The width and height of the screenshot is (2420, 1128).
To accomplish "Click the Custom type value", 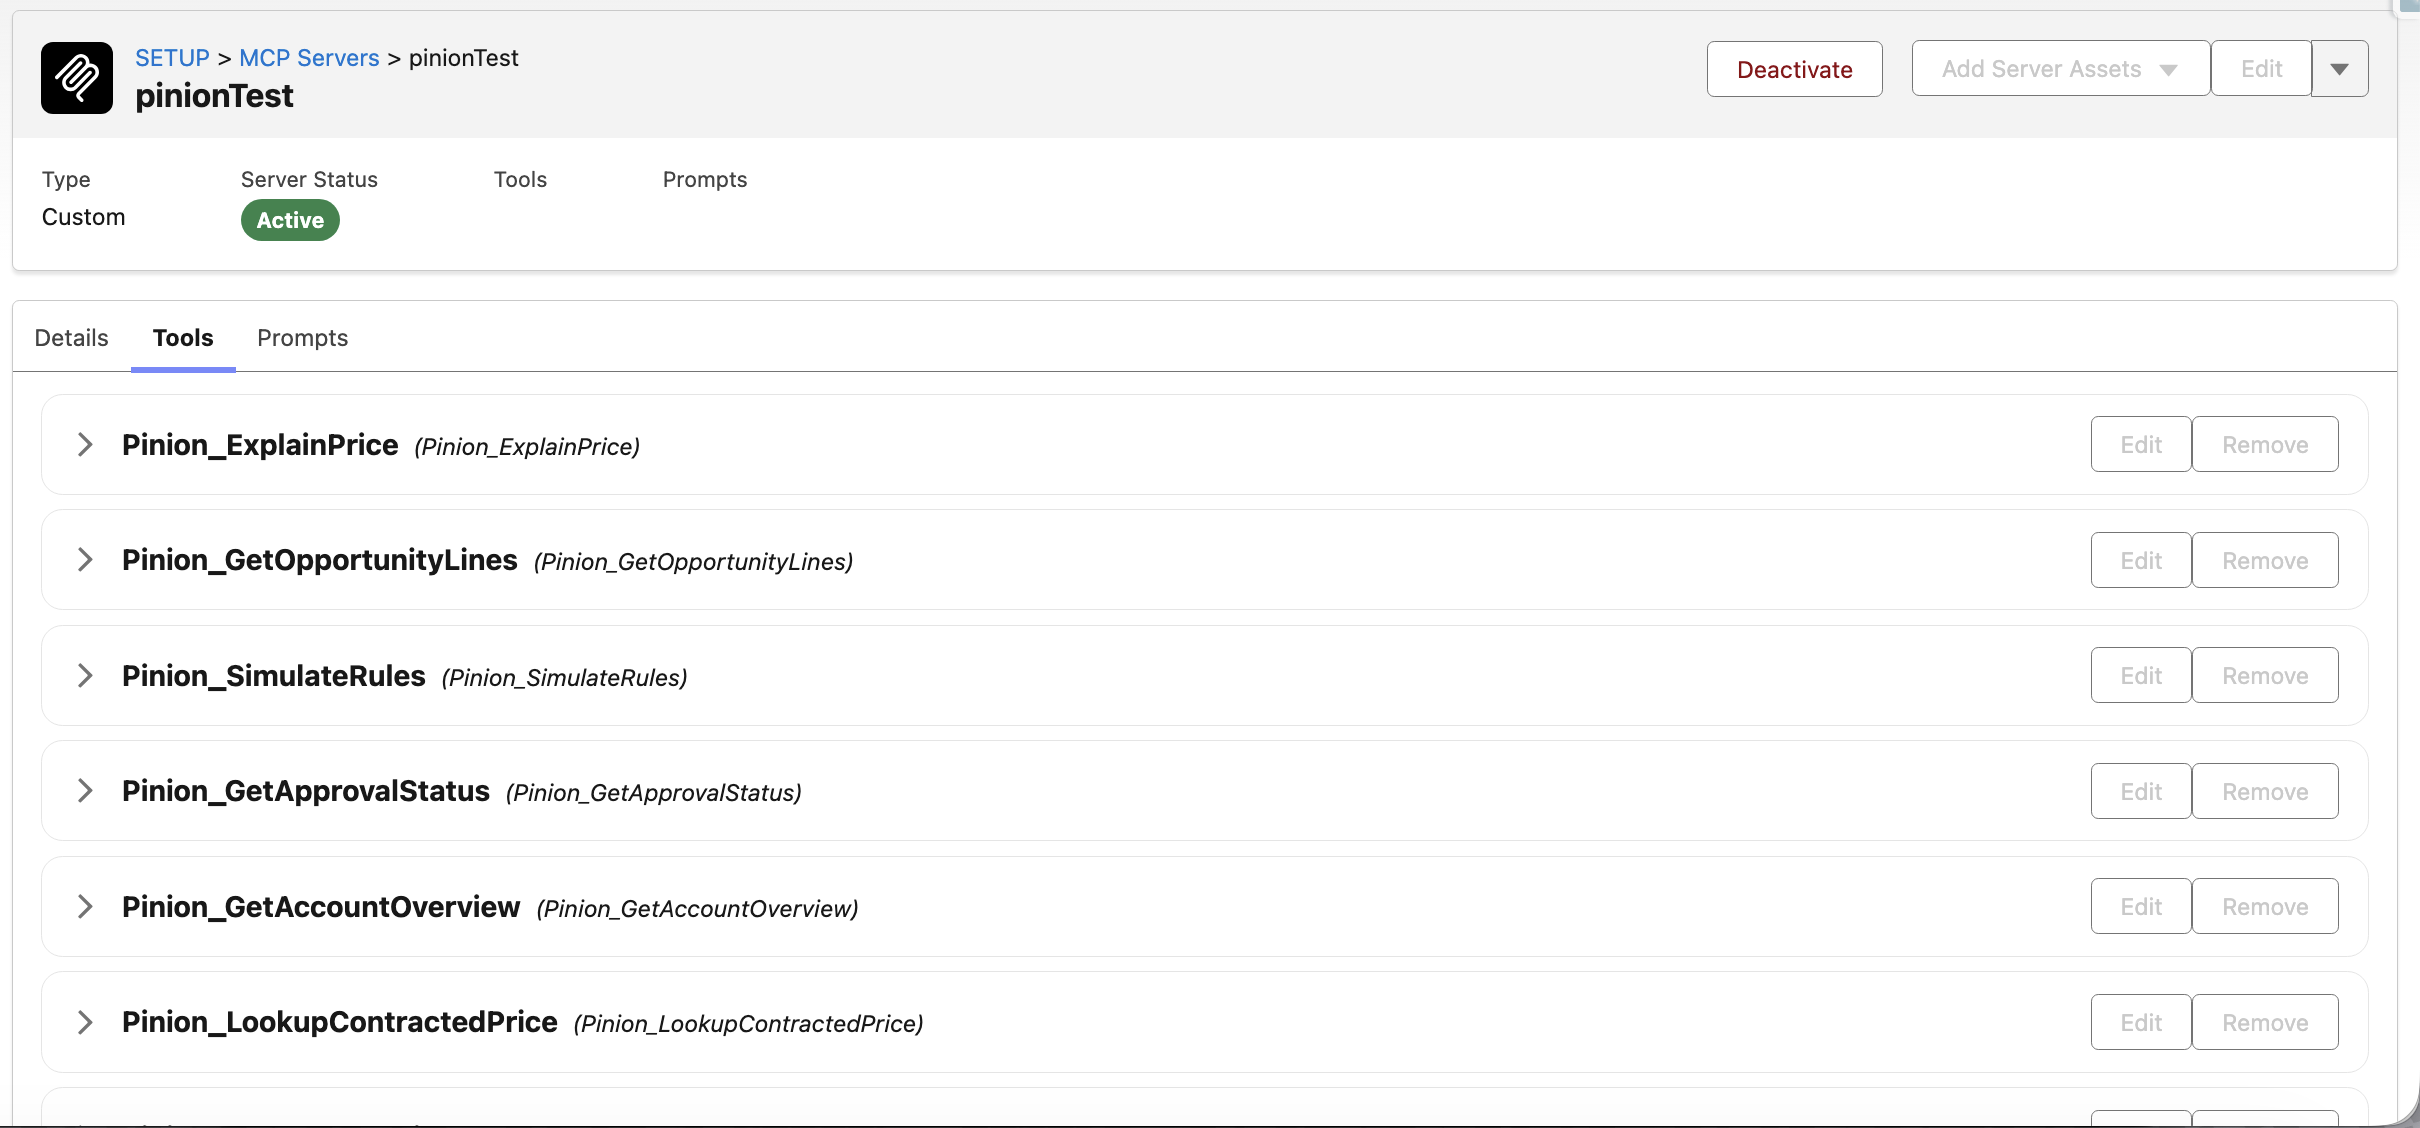I will (x=84, y=217).
